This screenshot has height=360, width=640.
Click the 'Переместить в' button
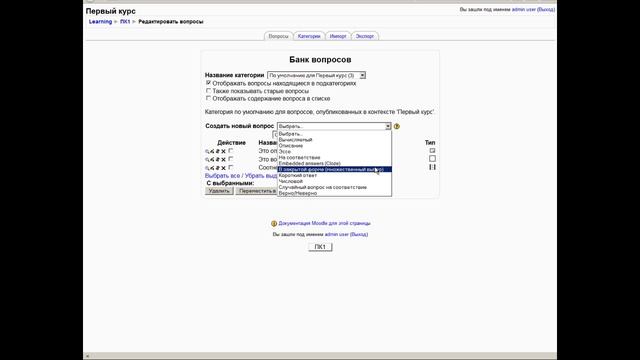(x=257, y=191)
